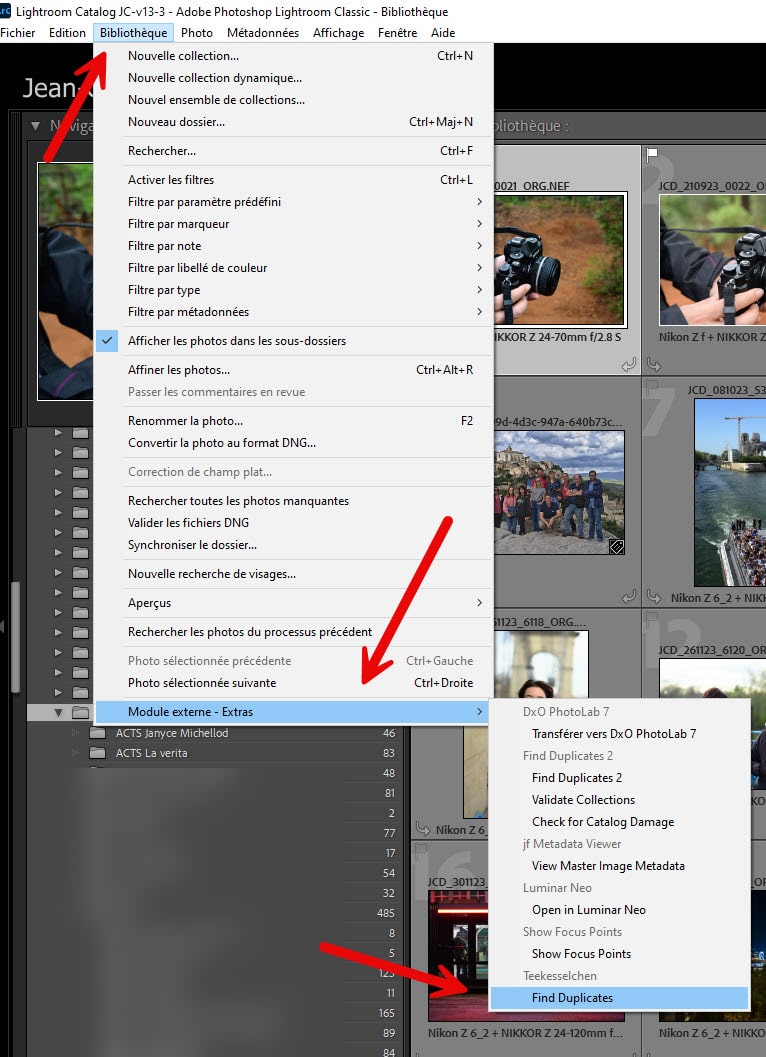766x1057 pixels.
Task: Choose View Master Image Metadata
Action: tap(619, 866)
